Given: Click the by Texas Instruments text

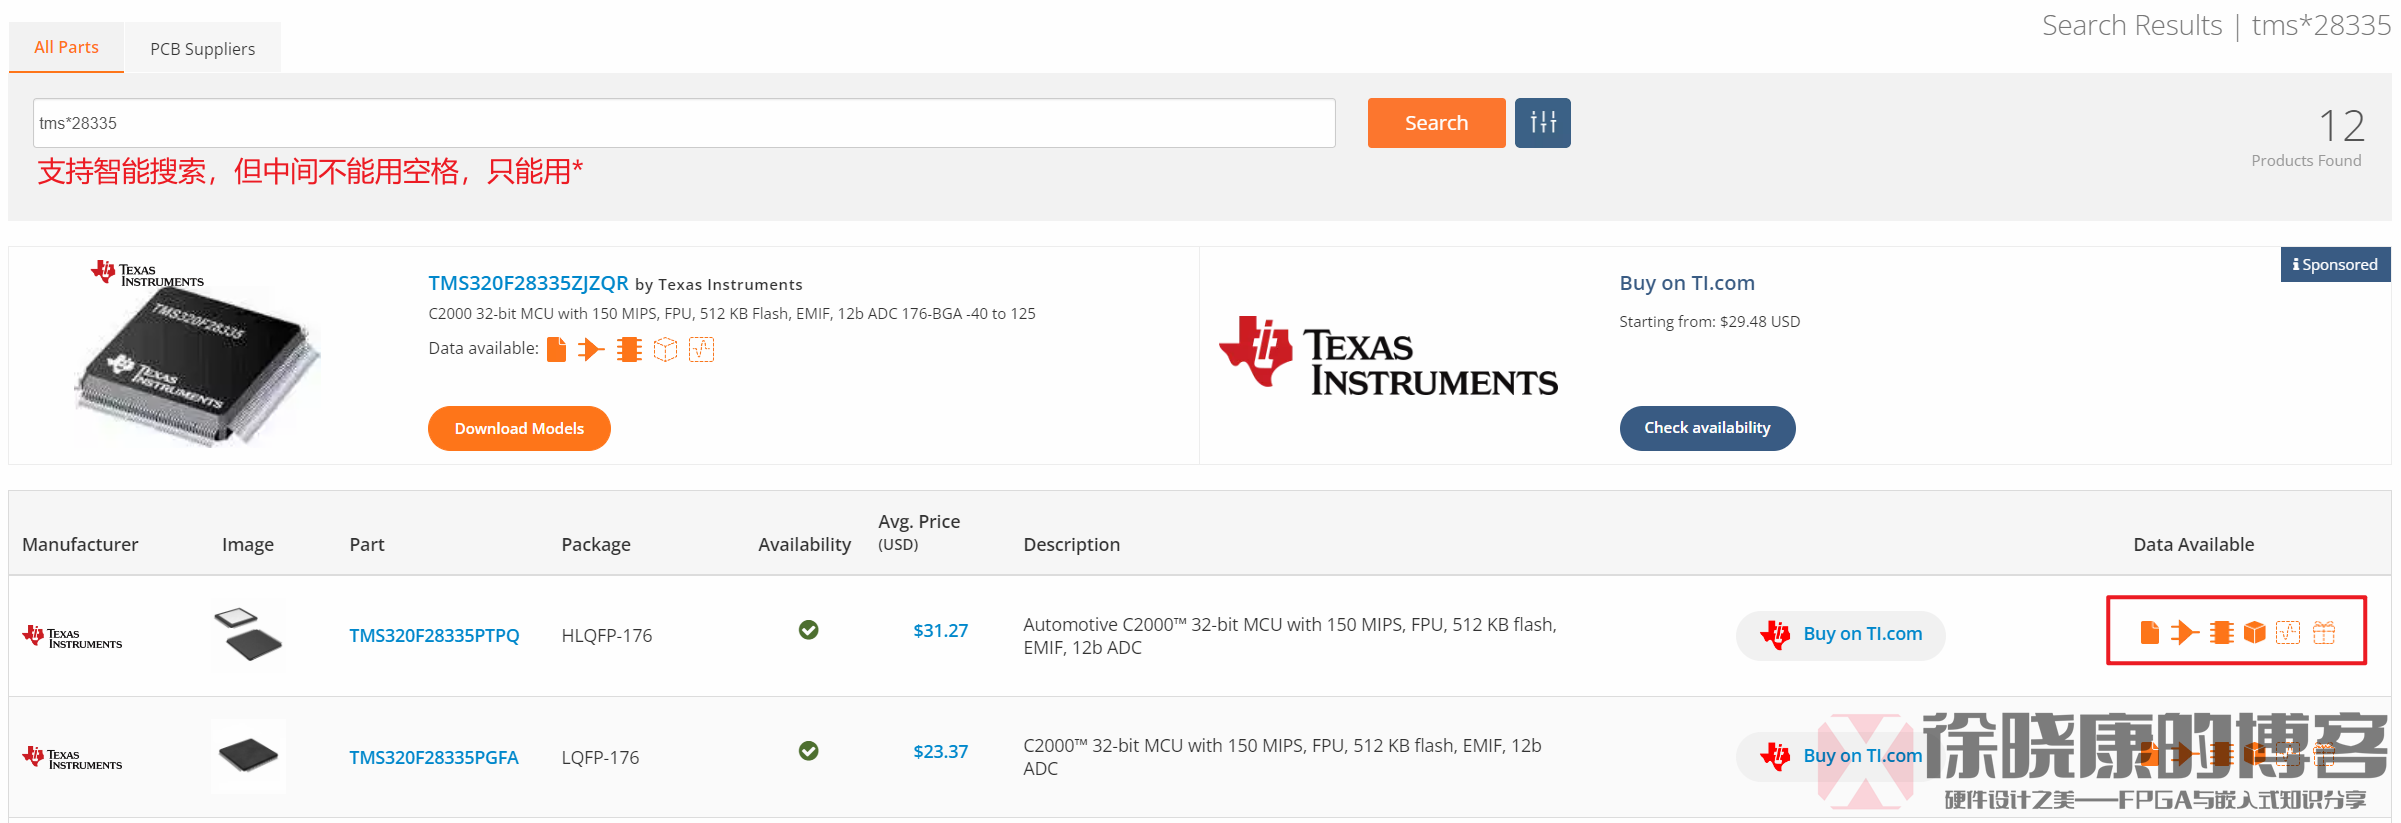Looking at the screenshot, I should [718, 285].
